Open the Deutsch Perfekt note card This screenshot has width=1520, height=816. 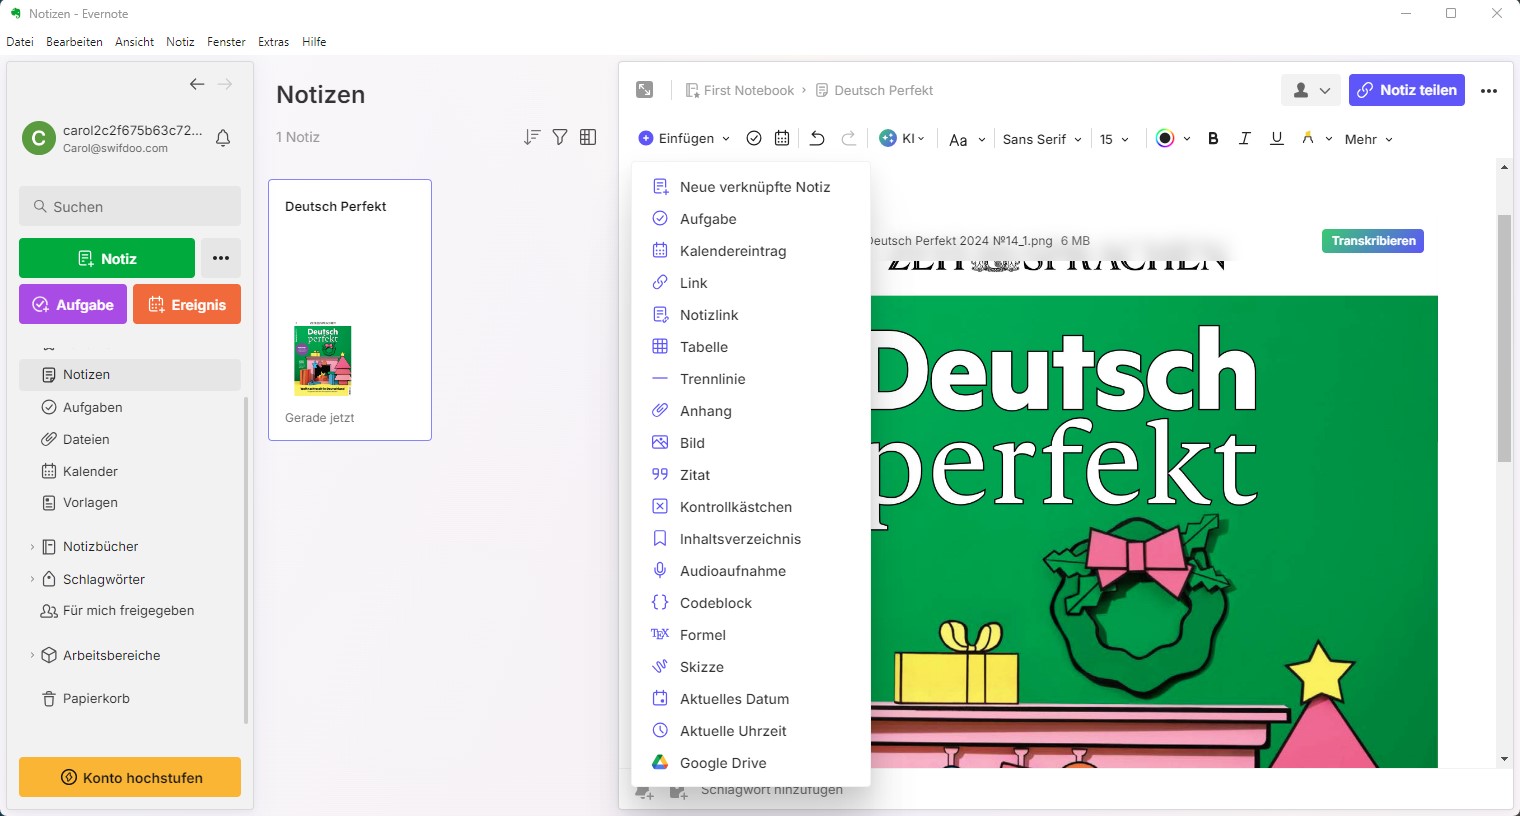(350, 310)
